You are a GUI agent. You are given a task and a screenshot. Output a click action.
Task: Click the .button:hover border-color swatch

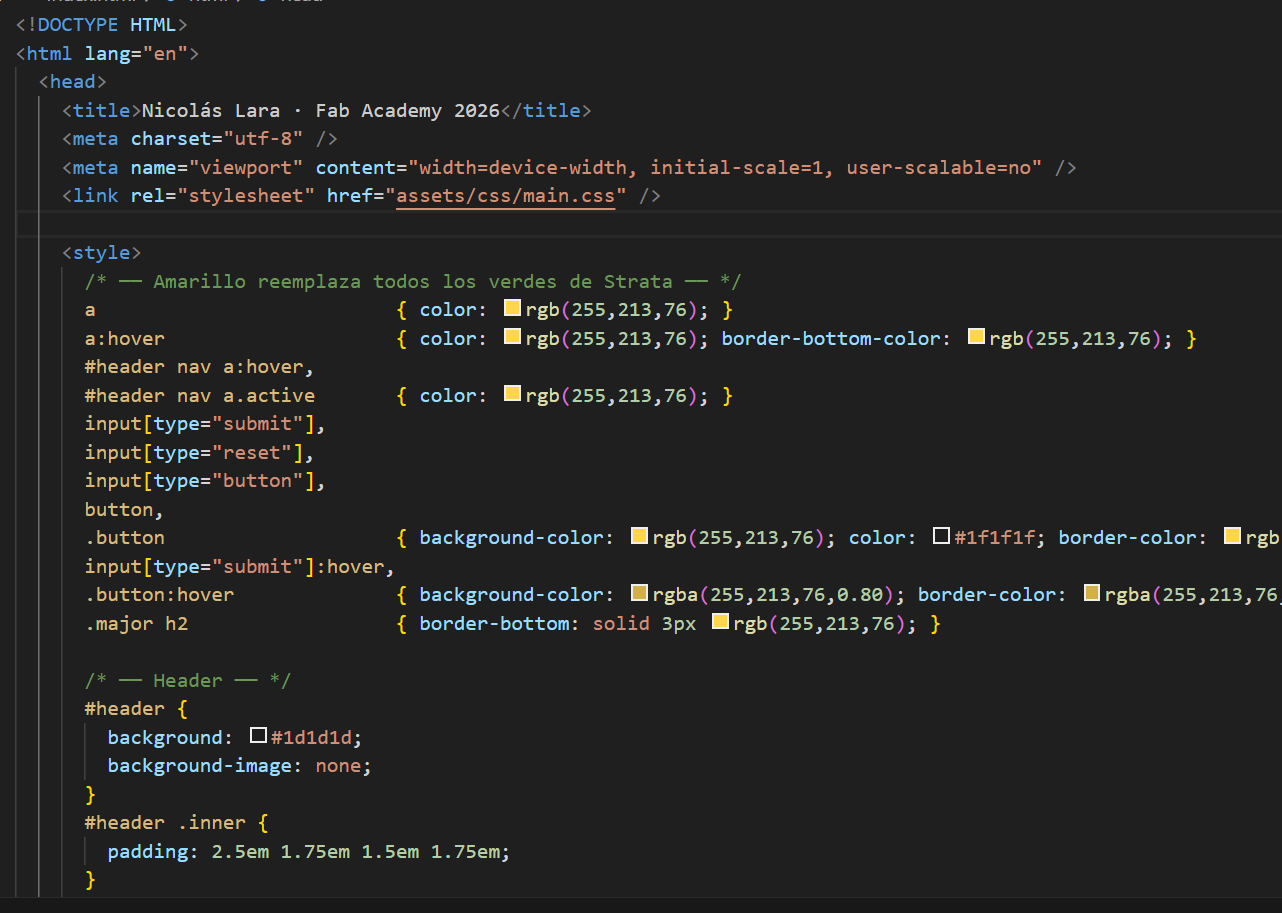pos(1092,594)
